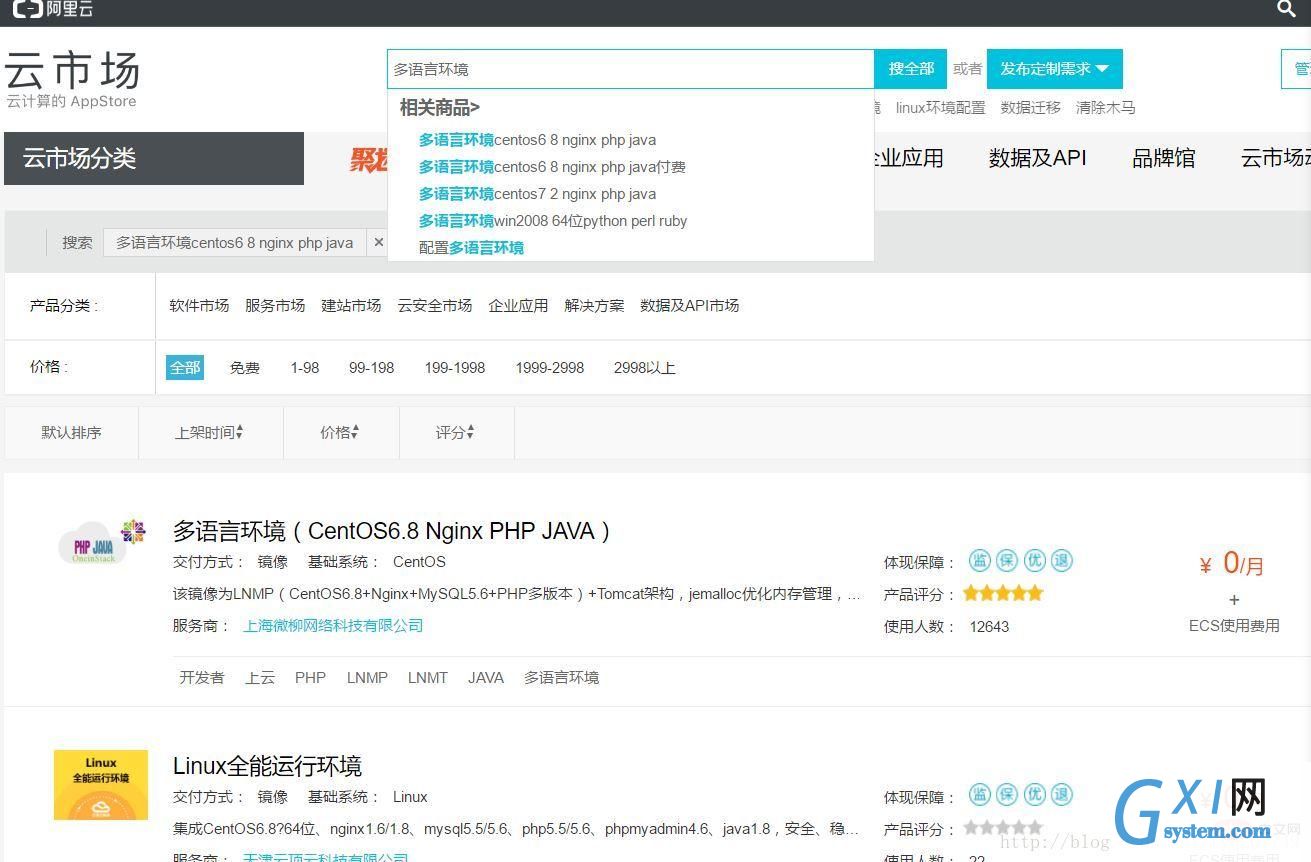Click the 监 guarantee badge on the 多语言环境 product

click(980, 561)
